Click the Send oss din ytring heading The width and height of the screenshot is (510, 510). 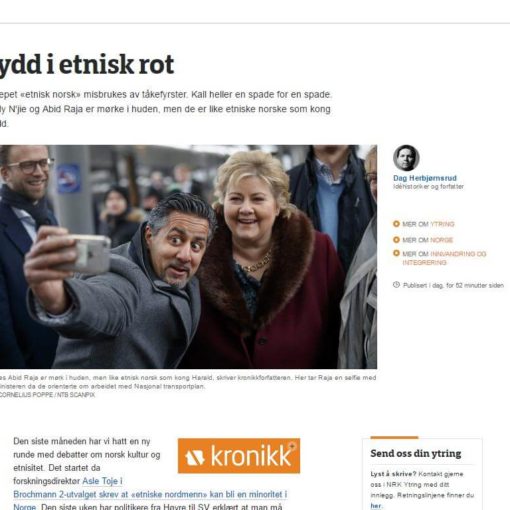(x=416, y=453)
